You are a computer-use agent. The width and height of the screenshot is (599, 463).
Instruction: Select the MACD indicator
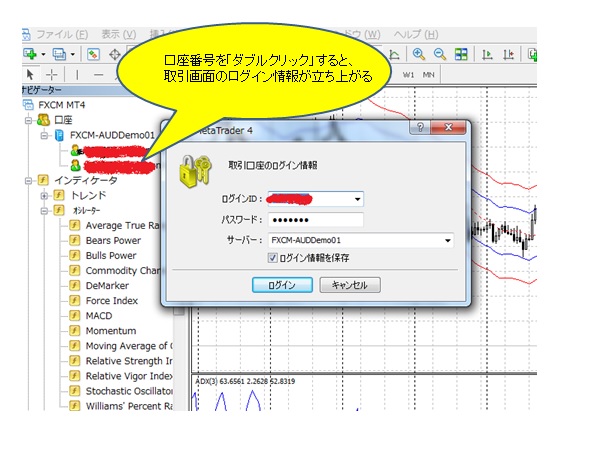(x=99, y=316)
